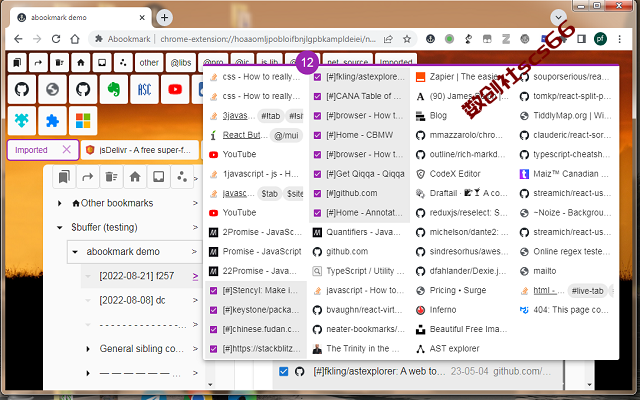Screen dimensions: 640x400
Task: Open the Pricing • Surge bookmark
Action: click(x=461, y=291)
